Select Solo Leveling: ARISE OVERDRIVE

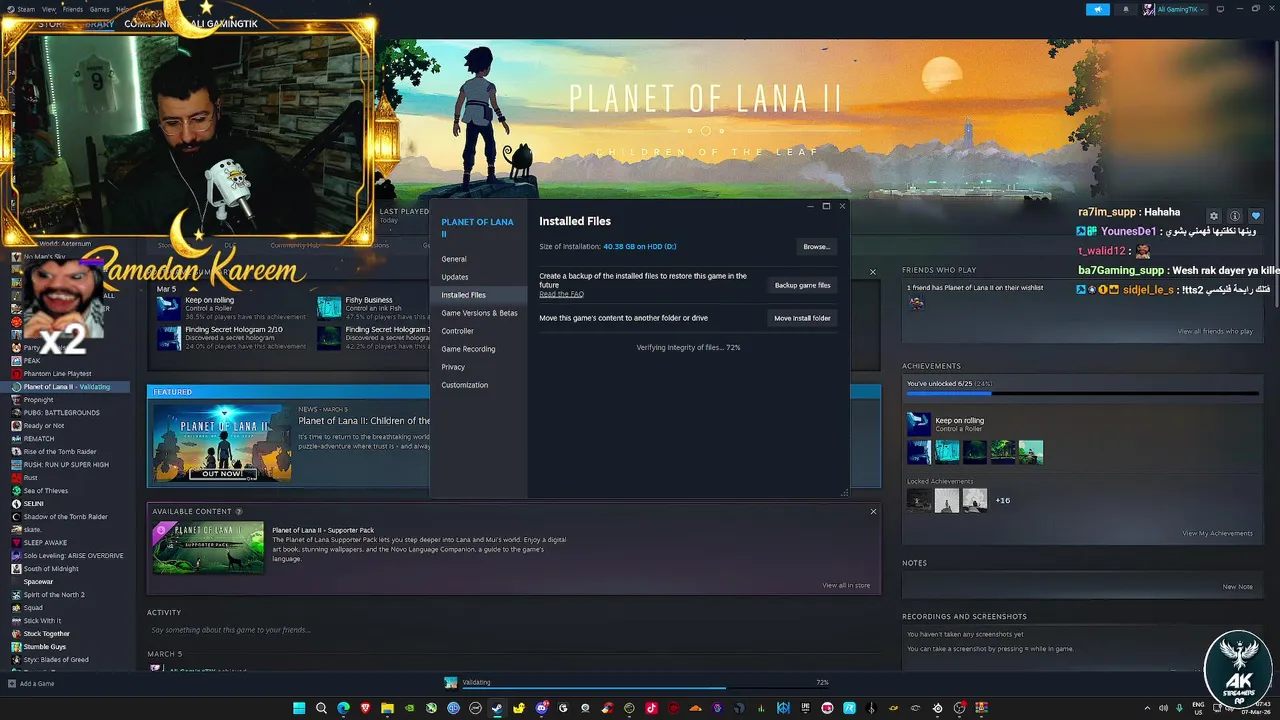74,556
